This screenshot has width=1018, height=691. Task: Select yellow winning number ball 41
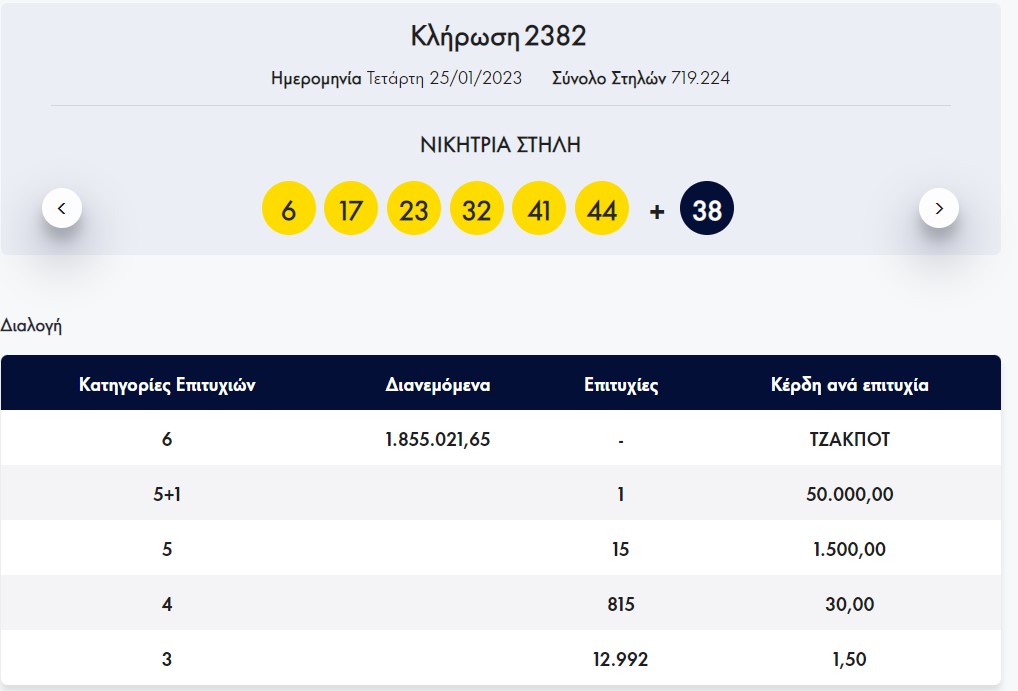pos(539,208)
